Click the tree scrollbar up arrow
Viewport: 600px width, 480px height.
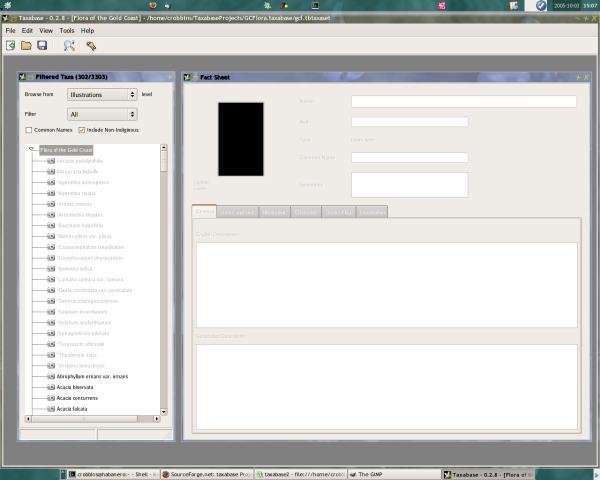[164, 147]
